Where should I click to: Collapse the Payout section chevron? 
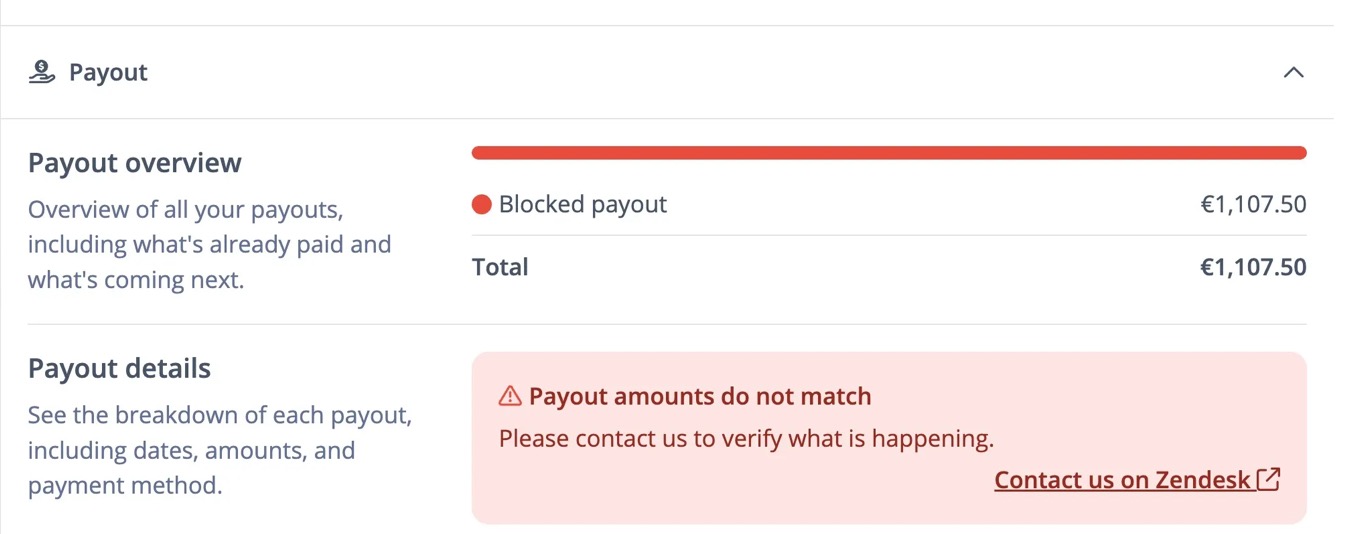[1293, 72]
